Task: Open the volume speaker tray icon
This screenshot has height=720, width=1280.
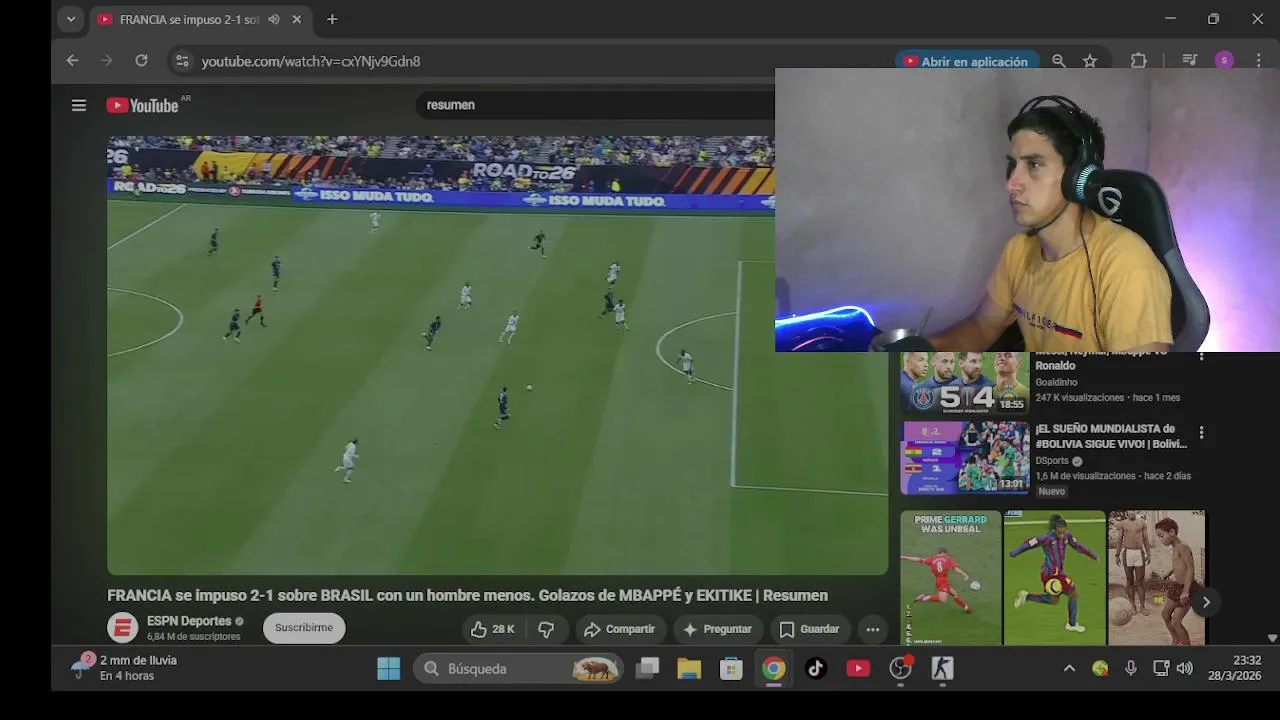Action: tap(1185, 668)
